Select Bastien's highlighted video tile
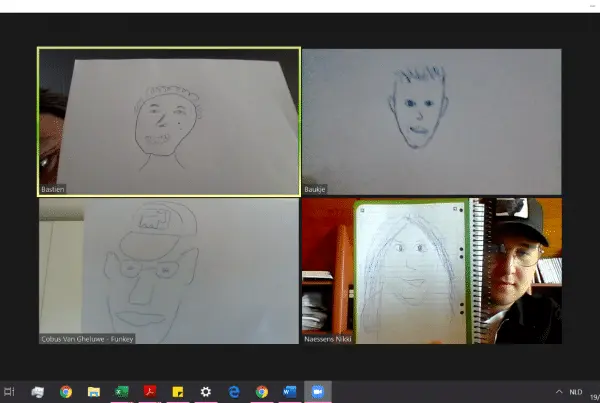 (x=169, y=121)
